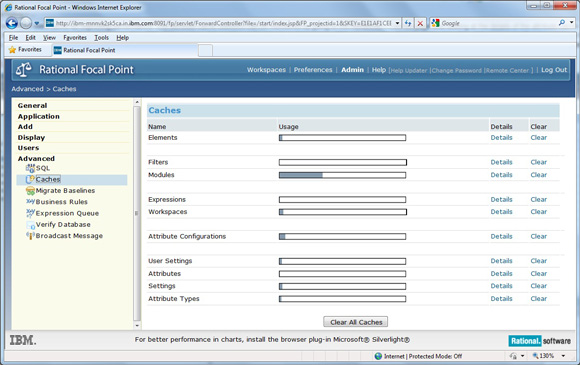
Task: Click the browser address bar URL
Action: (223, 23)
